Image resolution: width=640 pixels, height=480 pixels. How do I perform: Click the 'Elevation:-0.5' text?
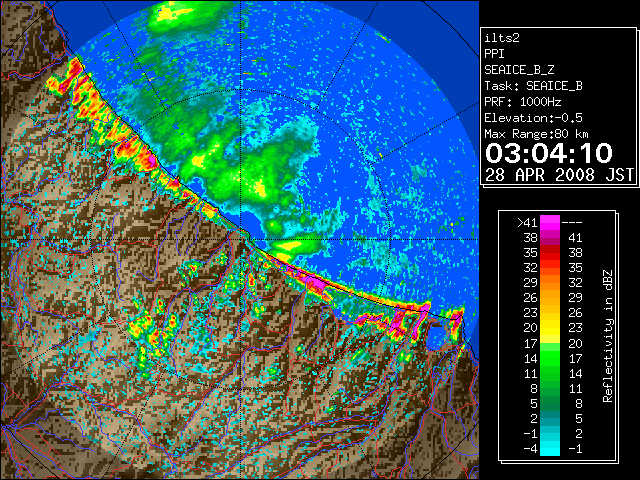[x=533, y=118]
